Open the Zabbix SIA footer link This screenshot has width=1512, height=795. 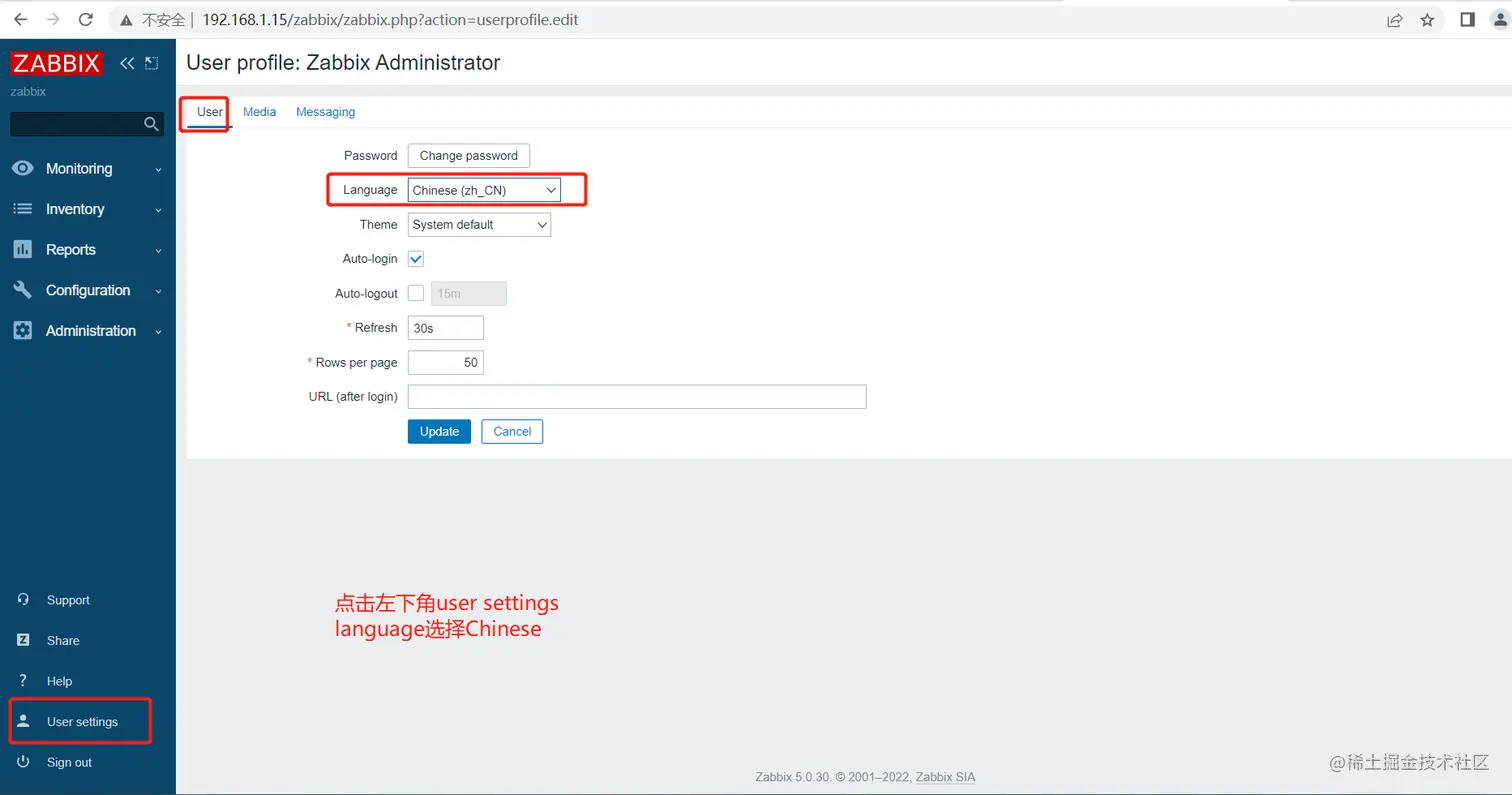pos(946,777)
